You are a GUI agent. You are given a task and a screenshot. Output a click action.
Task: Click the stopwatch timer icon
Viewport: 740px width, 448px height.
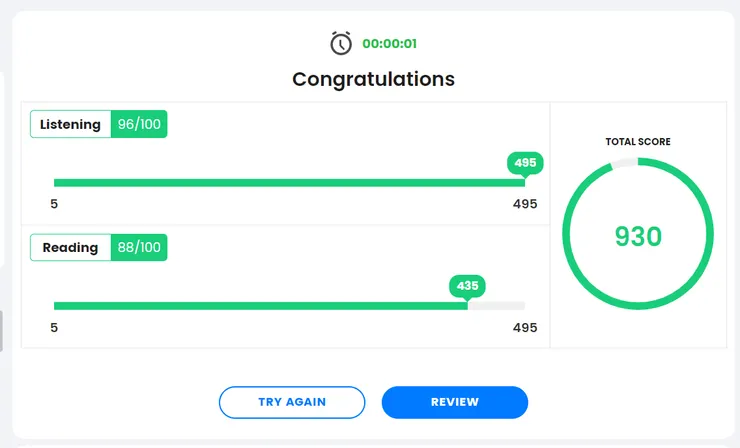(x=341, y=44)
